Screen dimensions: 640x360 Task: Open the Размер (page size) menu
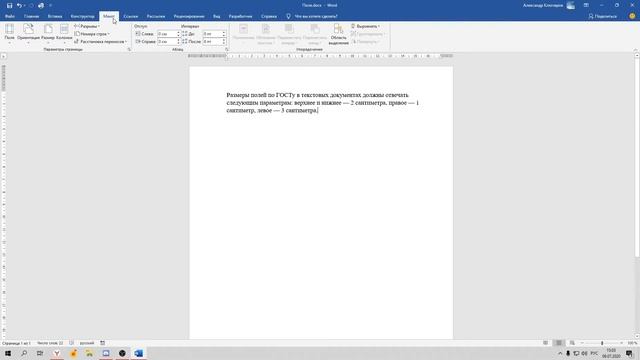[48, 33]
